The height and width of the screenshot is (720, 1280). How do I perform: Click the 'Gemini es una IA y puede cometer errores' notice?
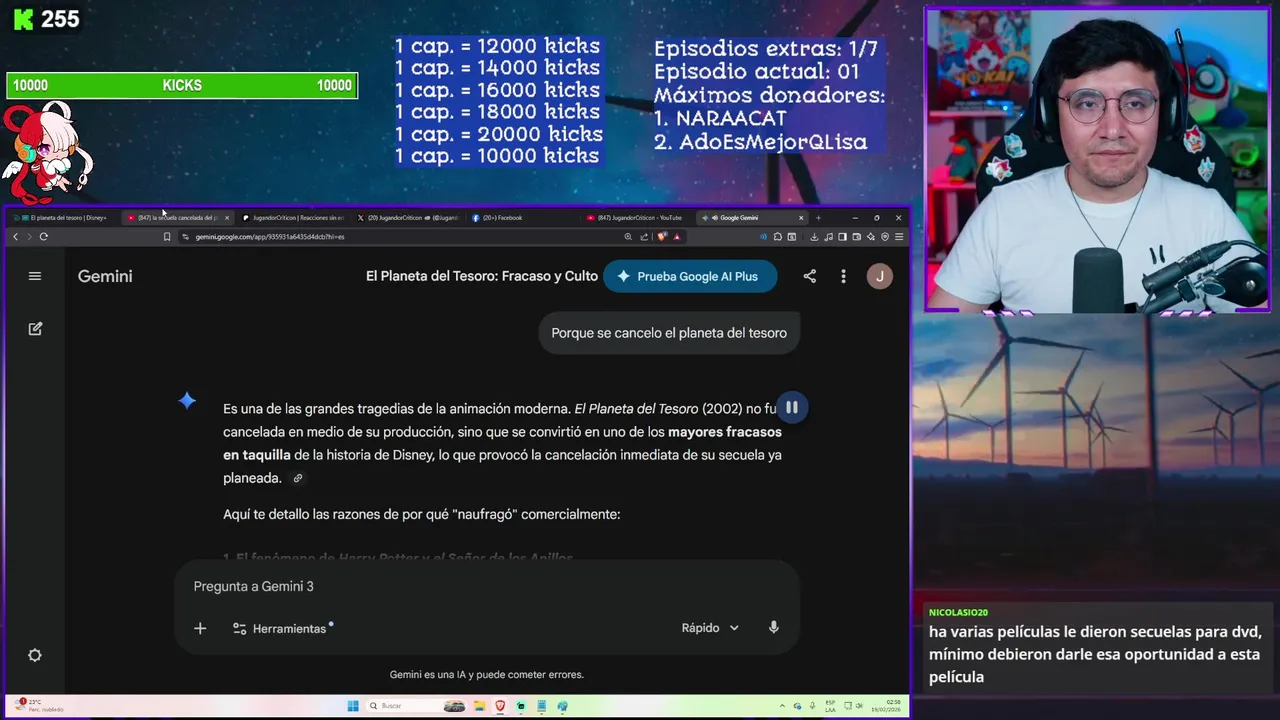[x=486, y=675]
